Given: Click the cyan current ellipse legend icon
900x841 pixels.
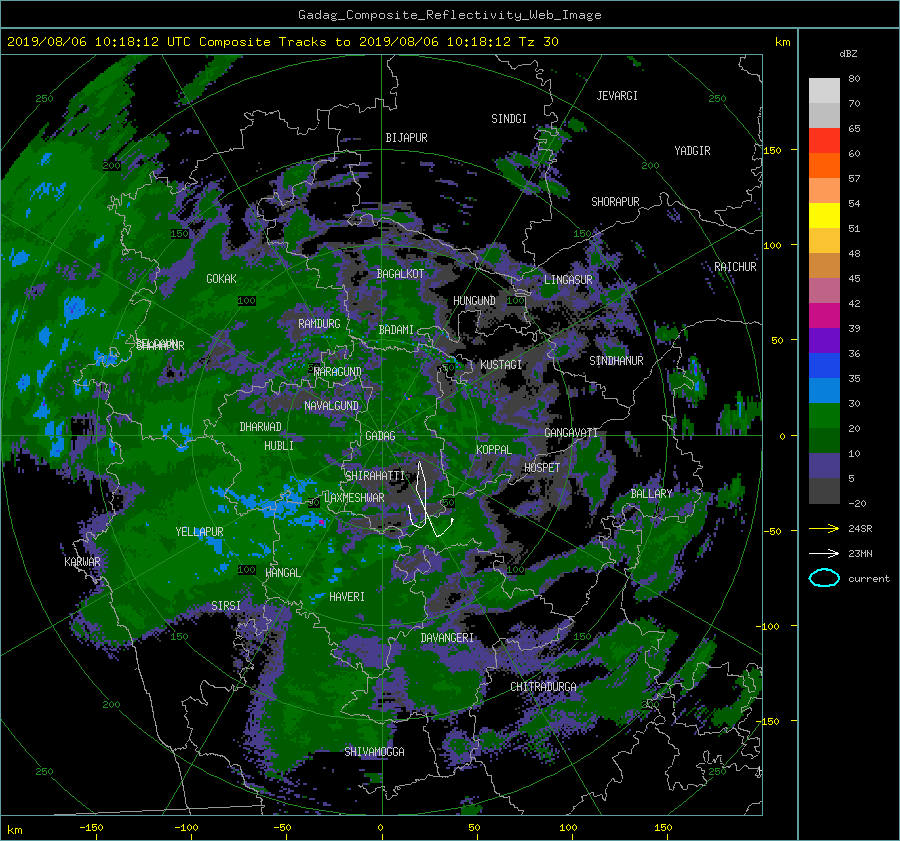Looking at the screenshot, I should tap(824, 578).
